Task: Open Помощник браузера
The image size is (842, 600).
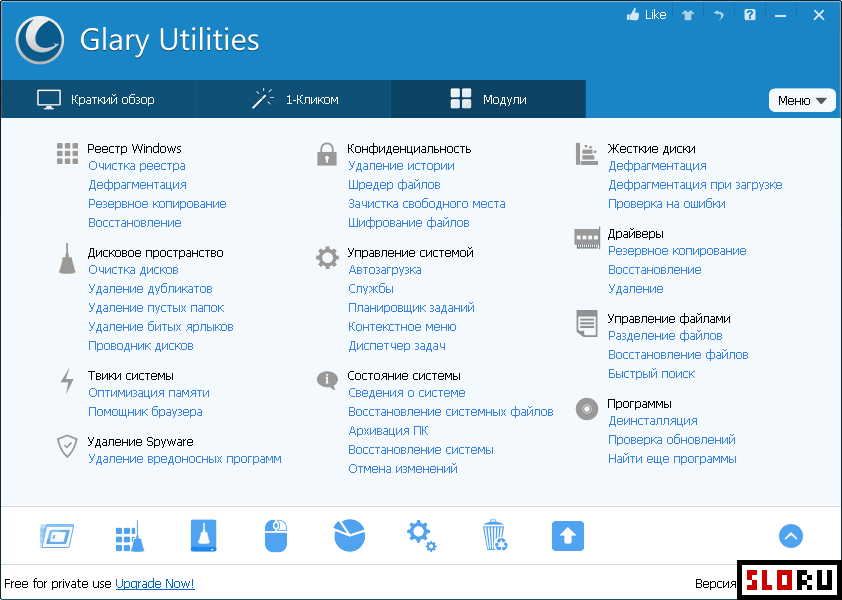Action: coord(145,412)
